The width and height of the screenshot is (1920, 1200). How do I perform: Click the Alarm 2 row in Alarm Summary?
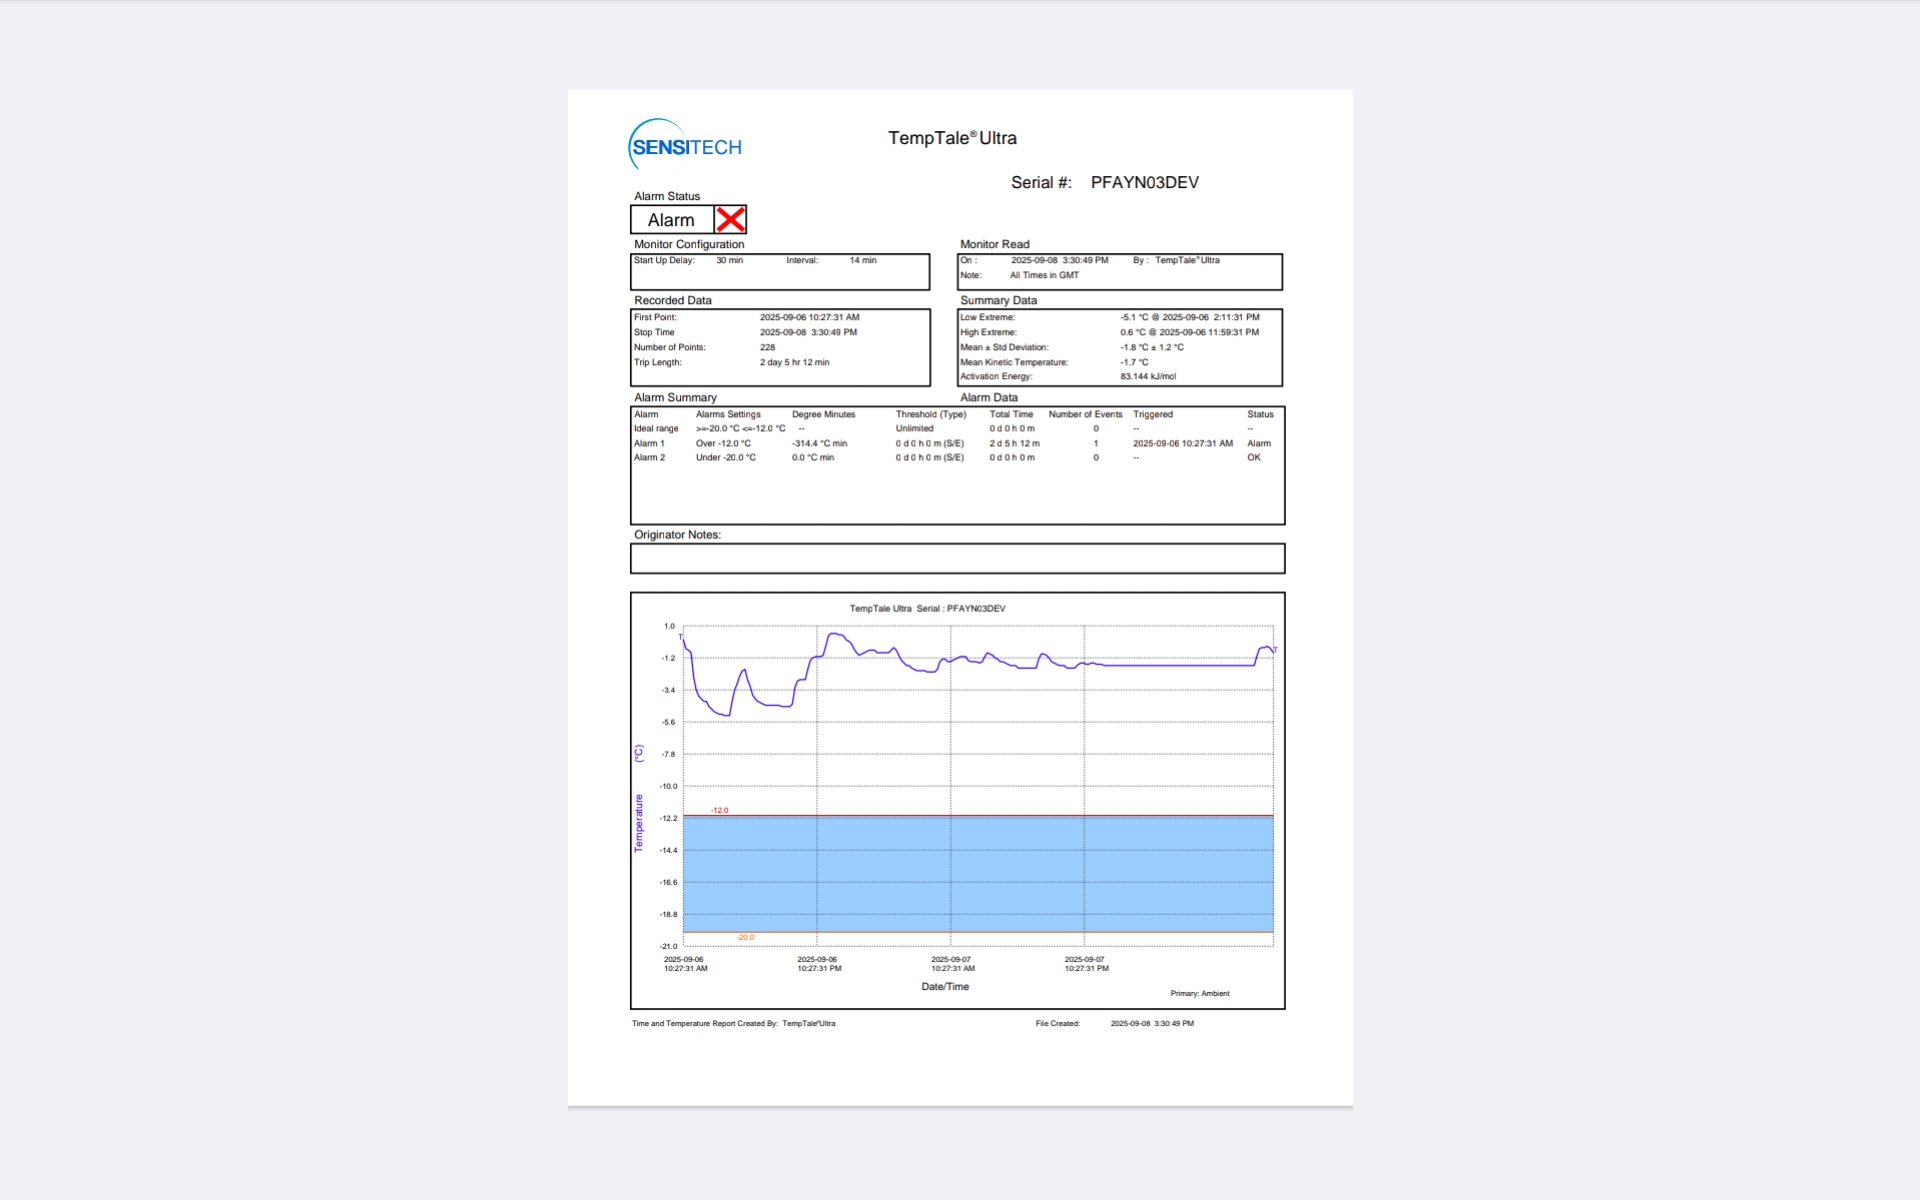(649, 457)
